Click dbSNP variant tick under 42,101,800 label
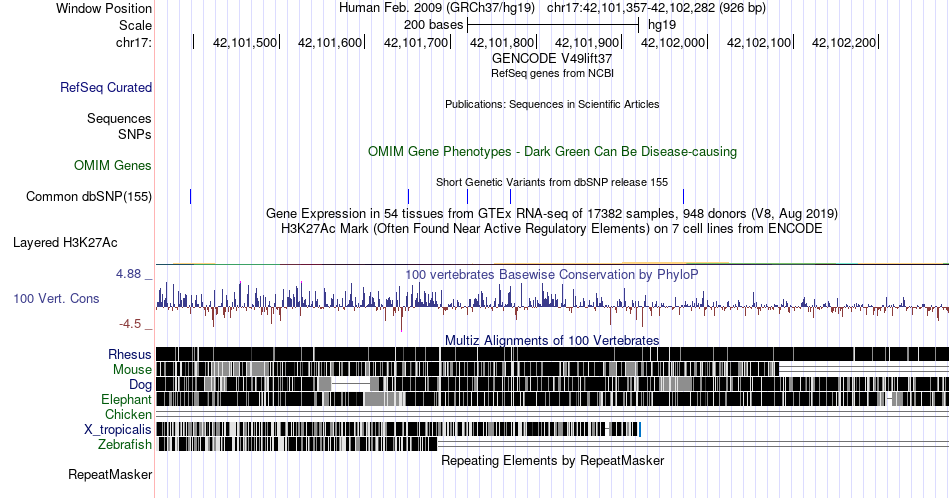 click(x=510, y=196)
